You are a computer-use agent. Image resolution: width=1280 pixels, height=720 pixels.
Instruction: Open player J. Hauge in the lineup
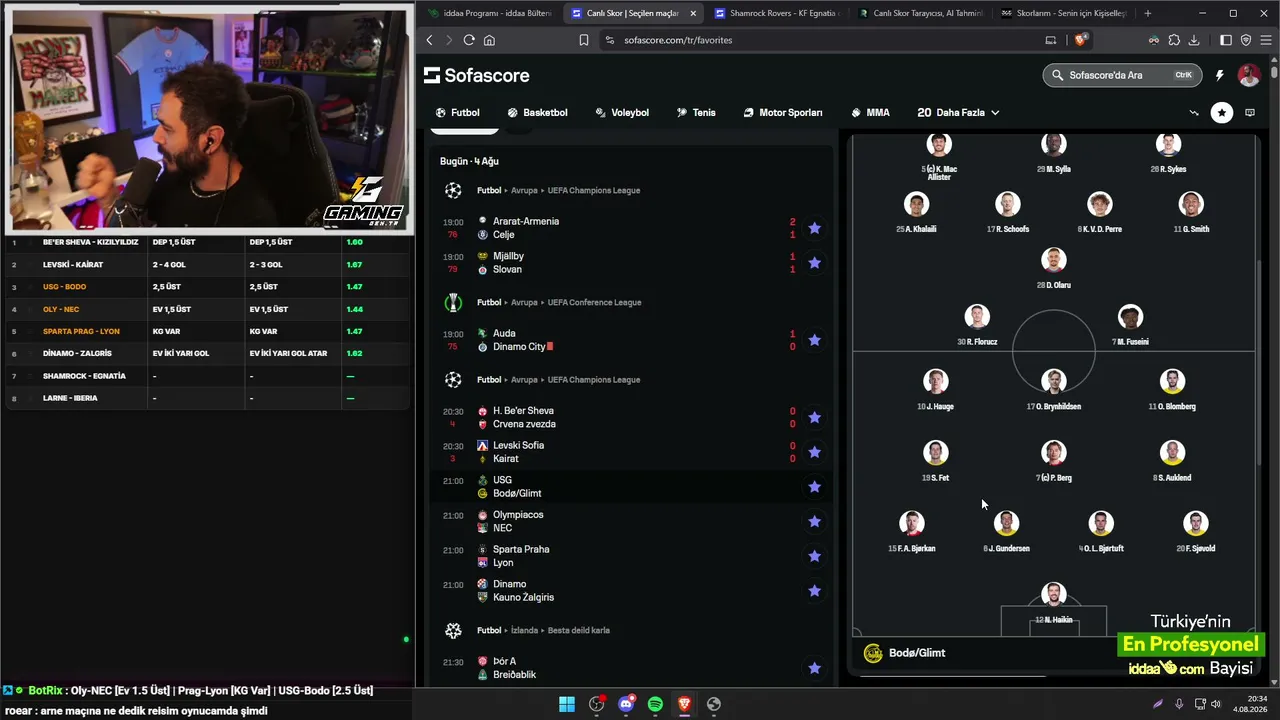(936, 389)
